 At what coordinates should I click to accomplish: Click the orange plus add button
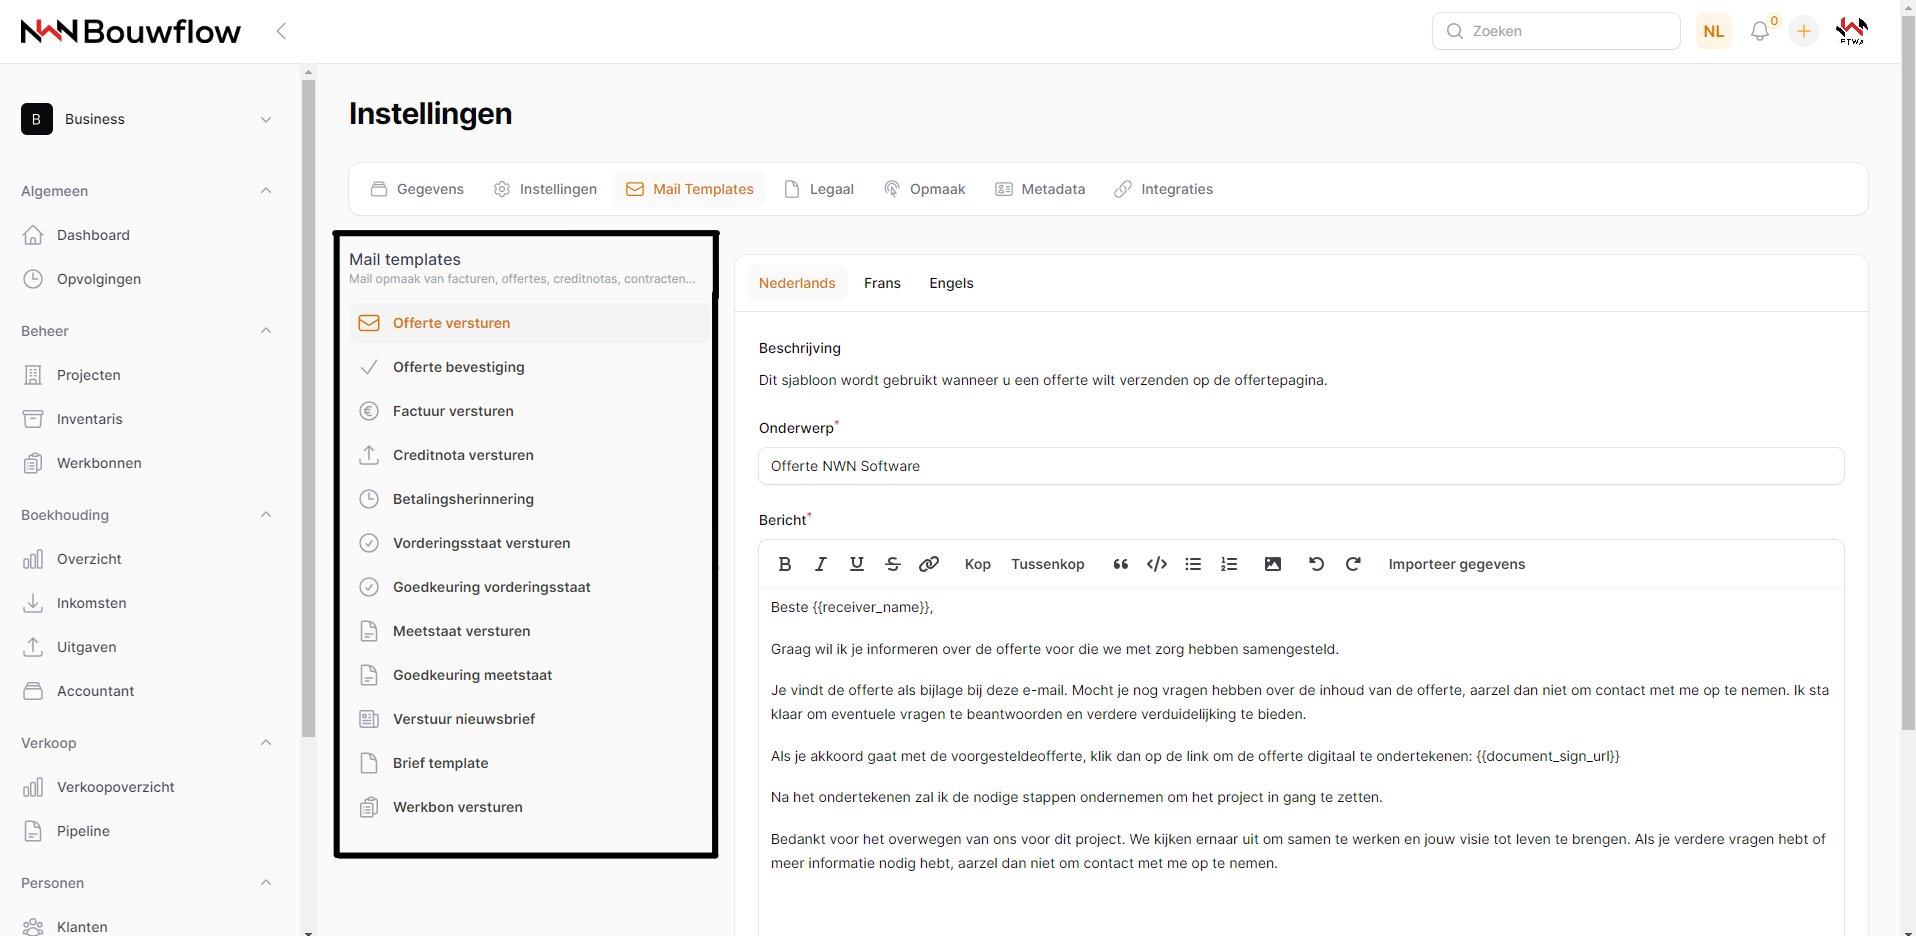click(x=1804, y=31)
